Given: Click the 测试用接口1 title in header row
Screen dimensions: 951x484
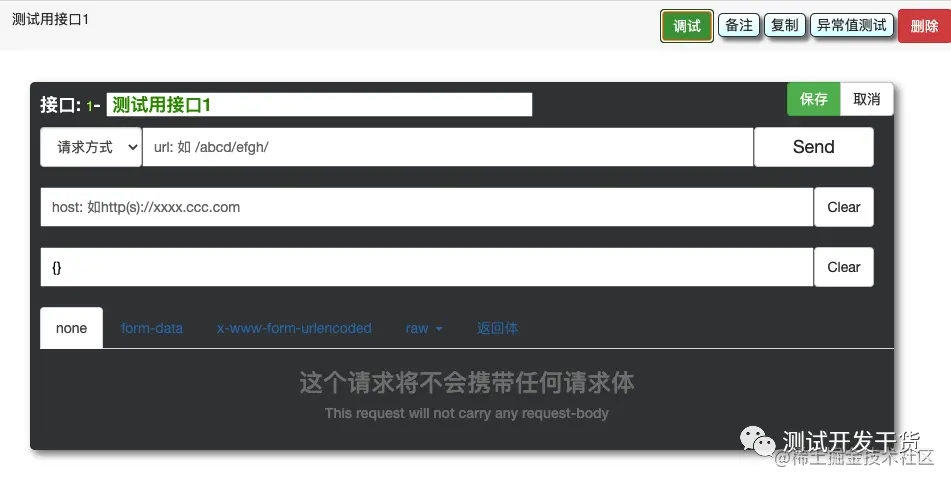Looking at the screenshot, I should click(x=50, y=19).
